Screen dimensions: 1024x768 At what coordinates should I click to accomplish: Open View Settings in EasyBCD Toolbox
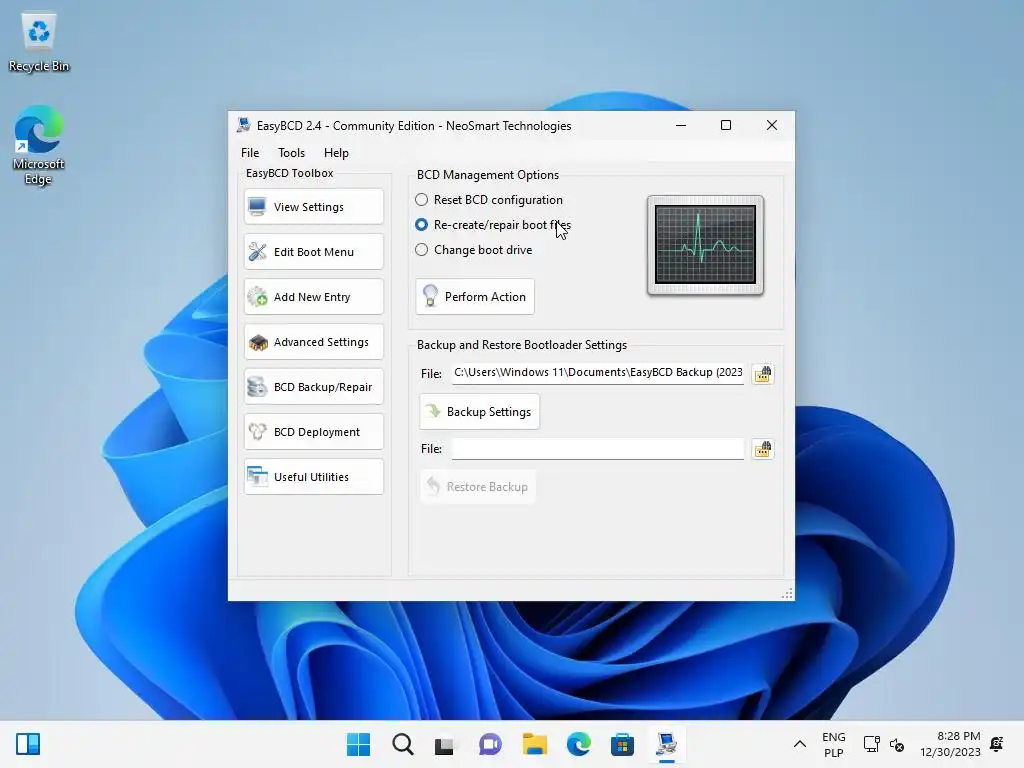coord(313,207)
